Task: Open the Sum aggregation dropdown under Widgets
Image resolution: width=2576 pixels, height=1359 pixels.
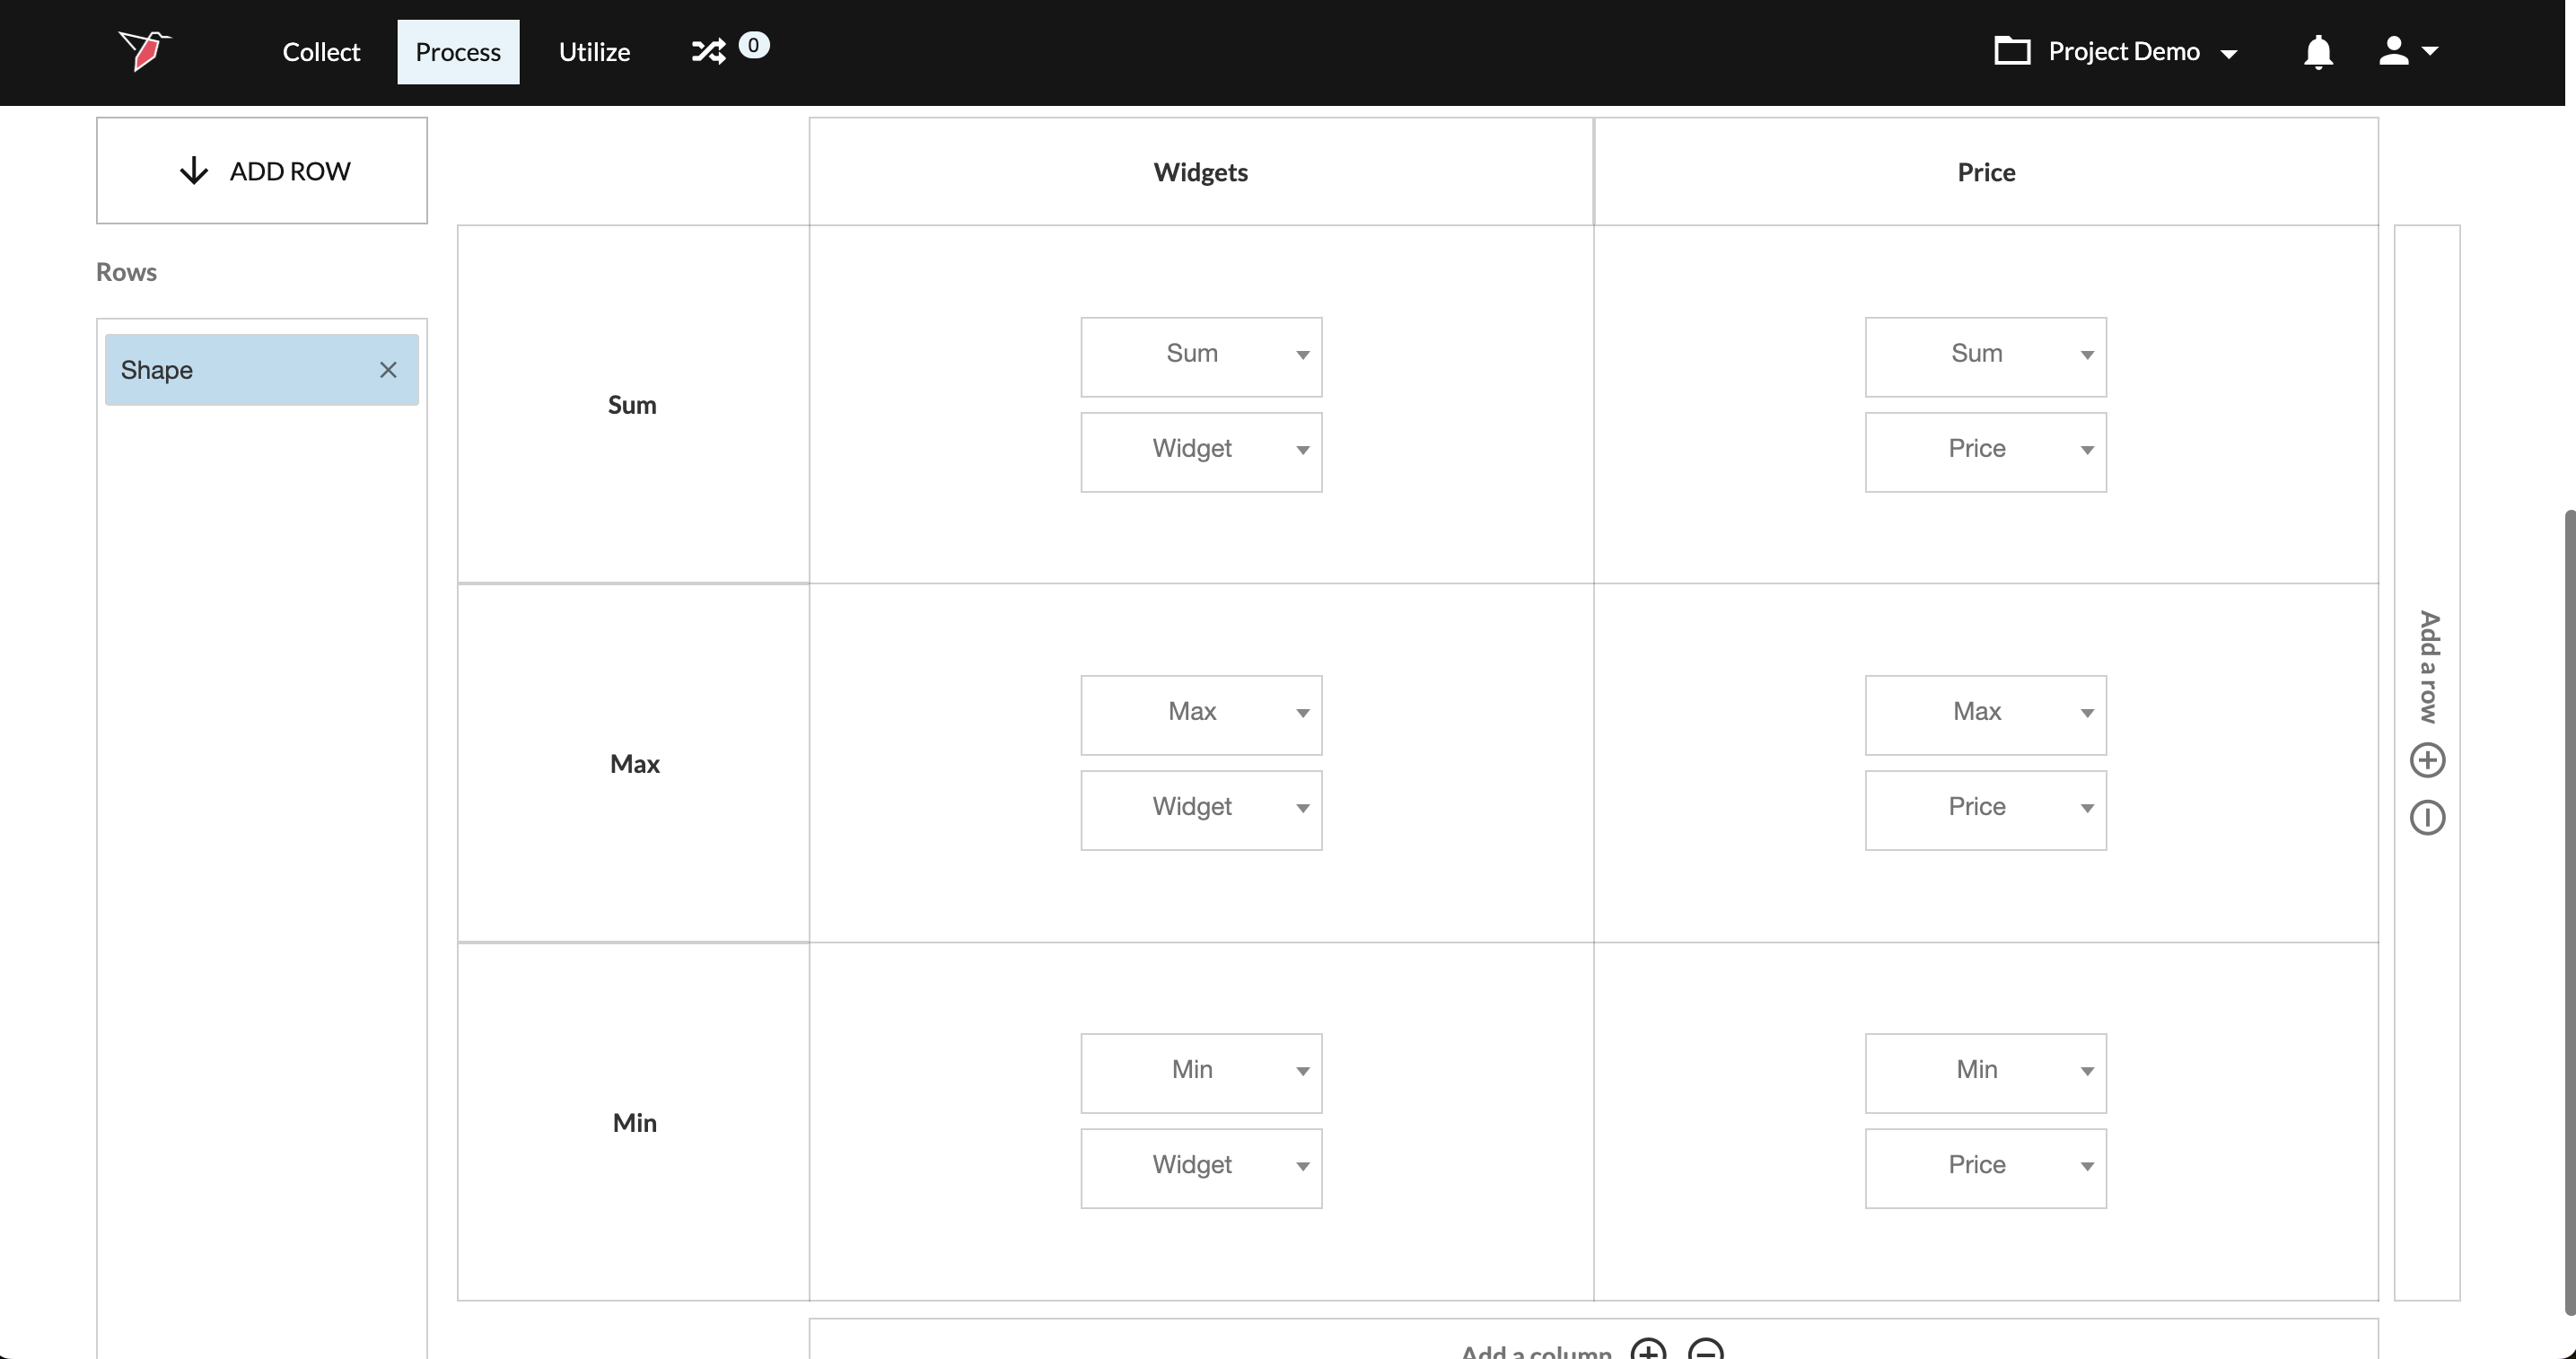Action: pos(1200,357)
